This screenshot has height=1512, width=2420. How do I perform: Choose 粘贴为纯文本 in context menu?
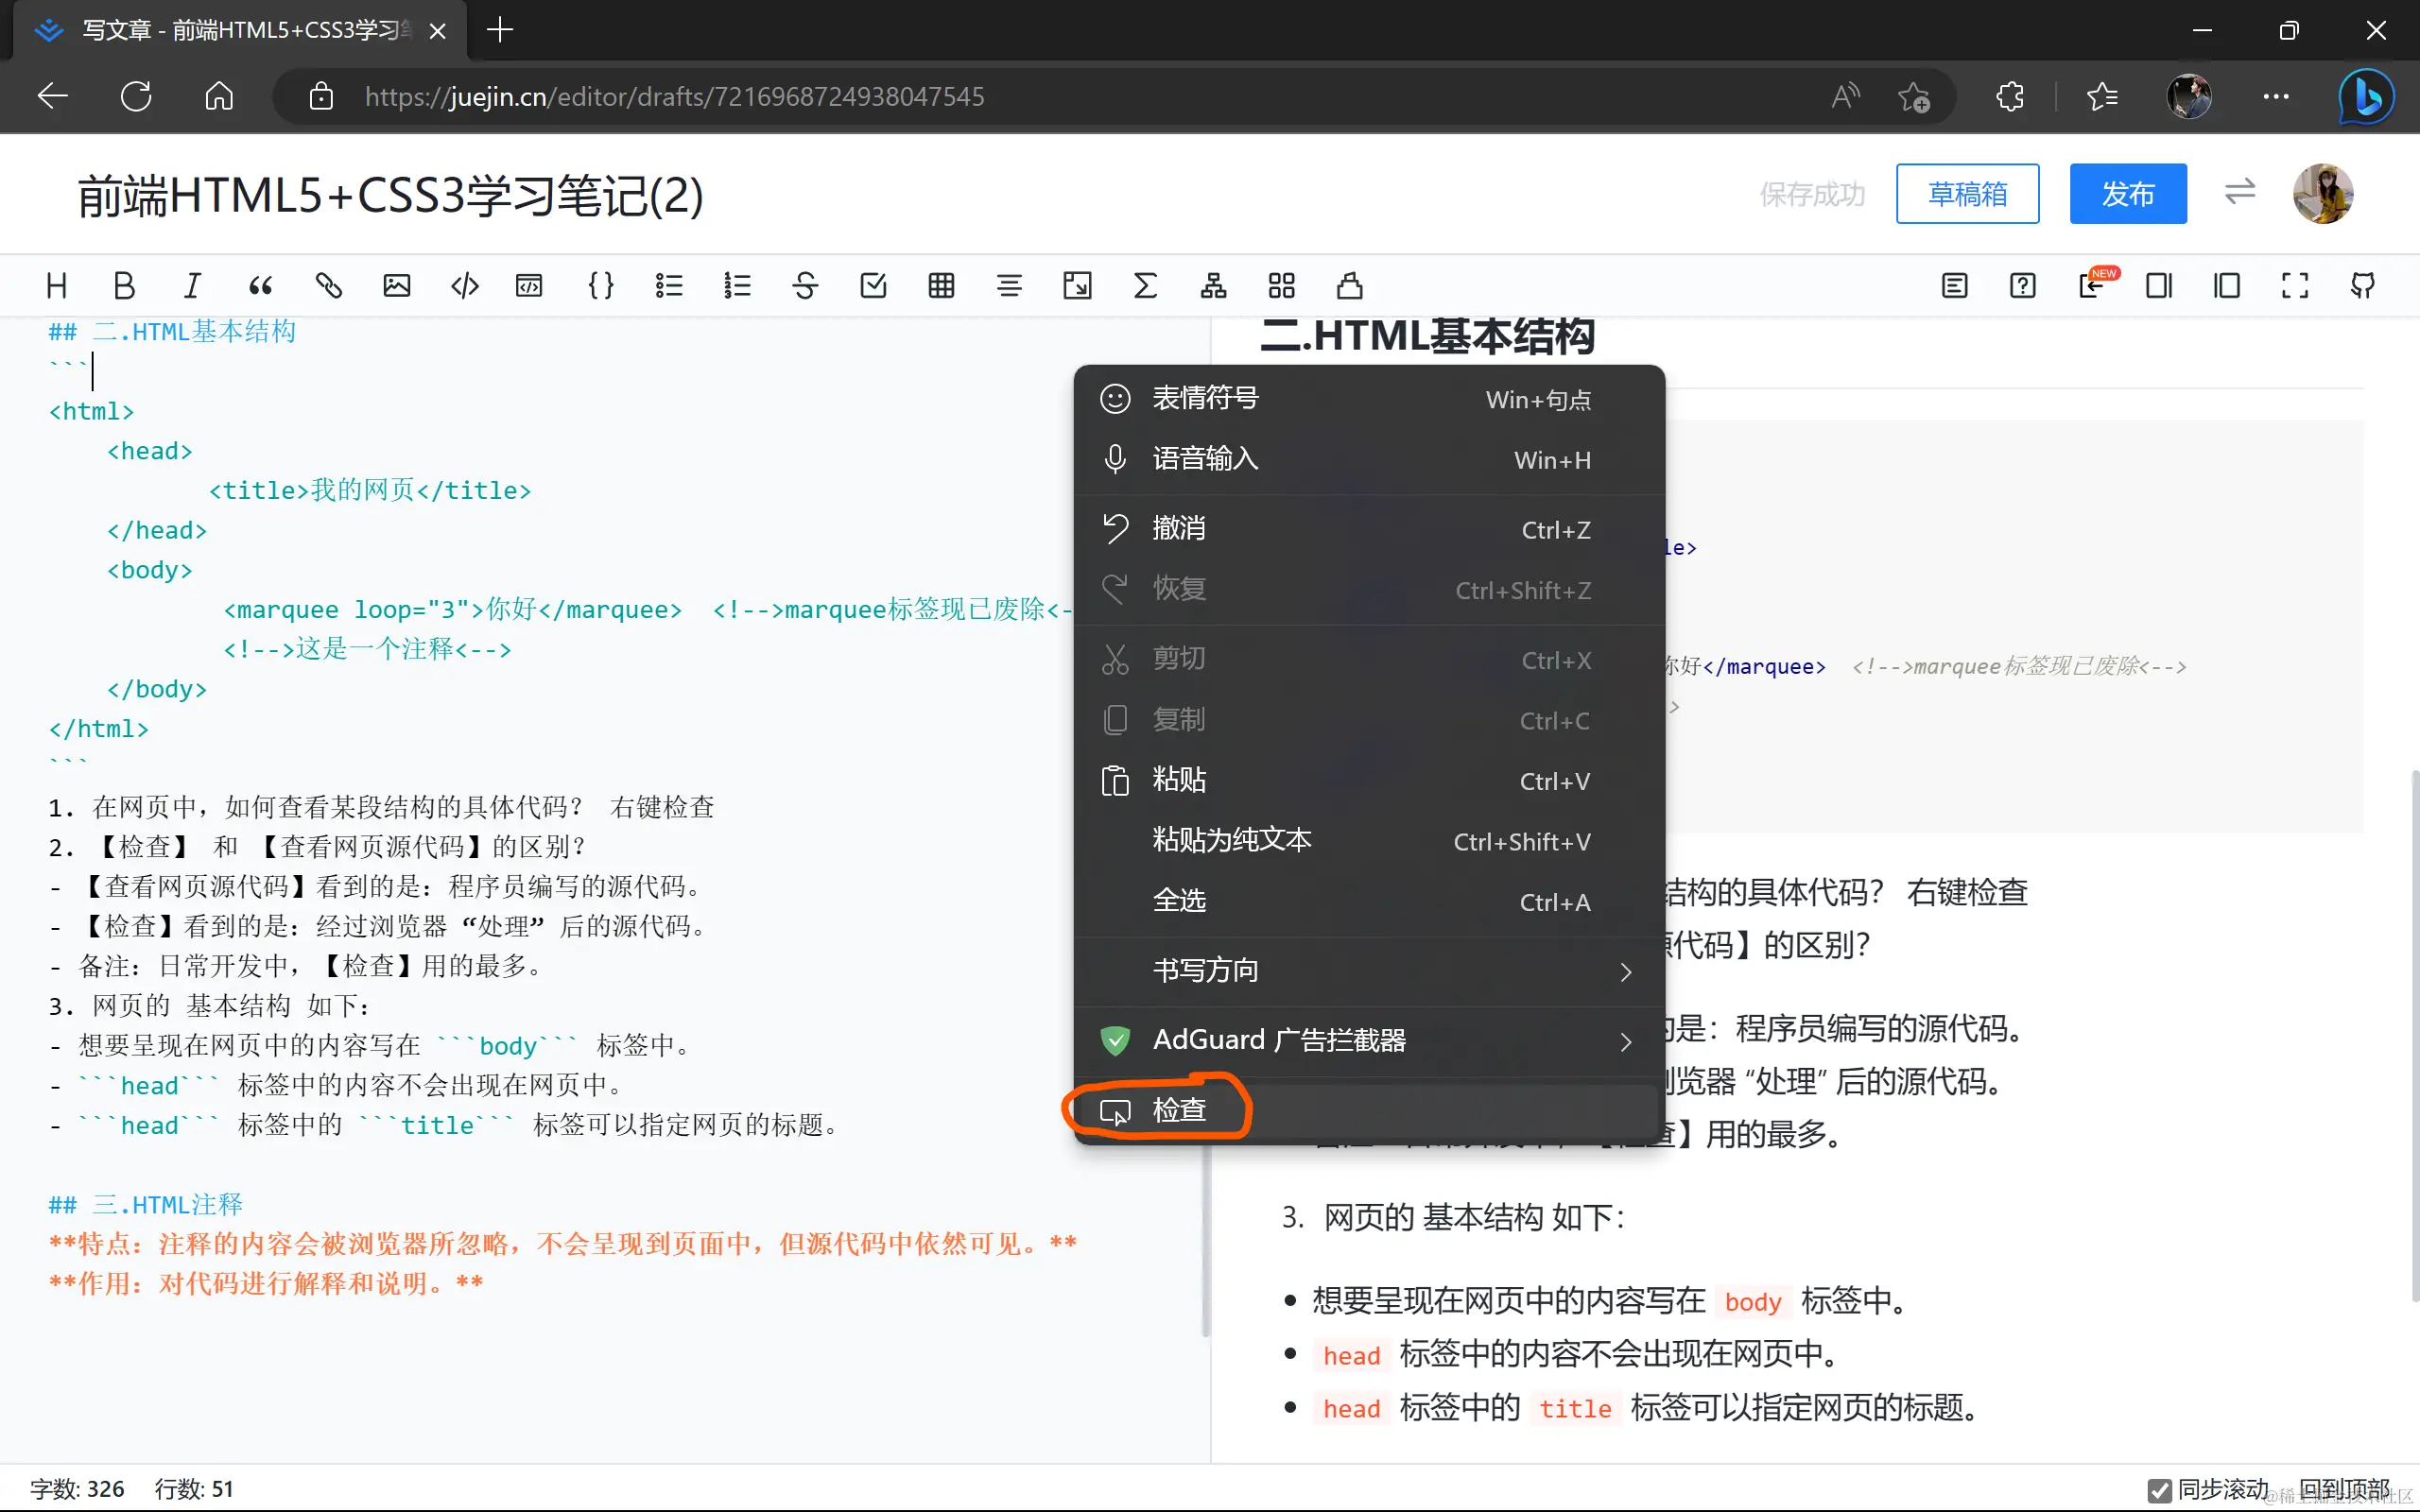click(1232, 841)
